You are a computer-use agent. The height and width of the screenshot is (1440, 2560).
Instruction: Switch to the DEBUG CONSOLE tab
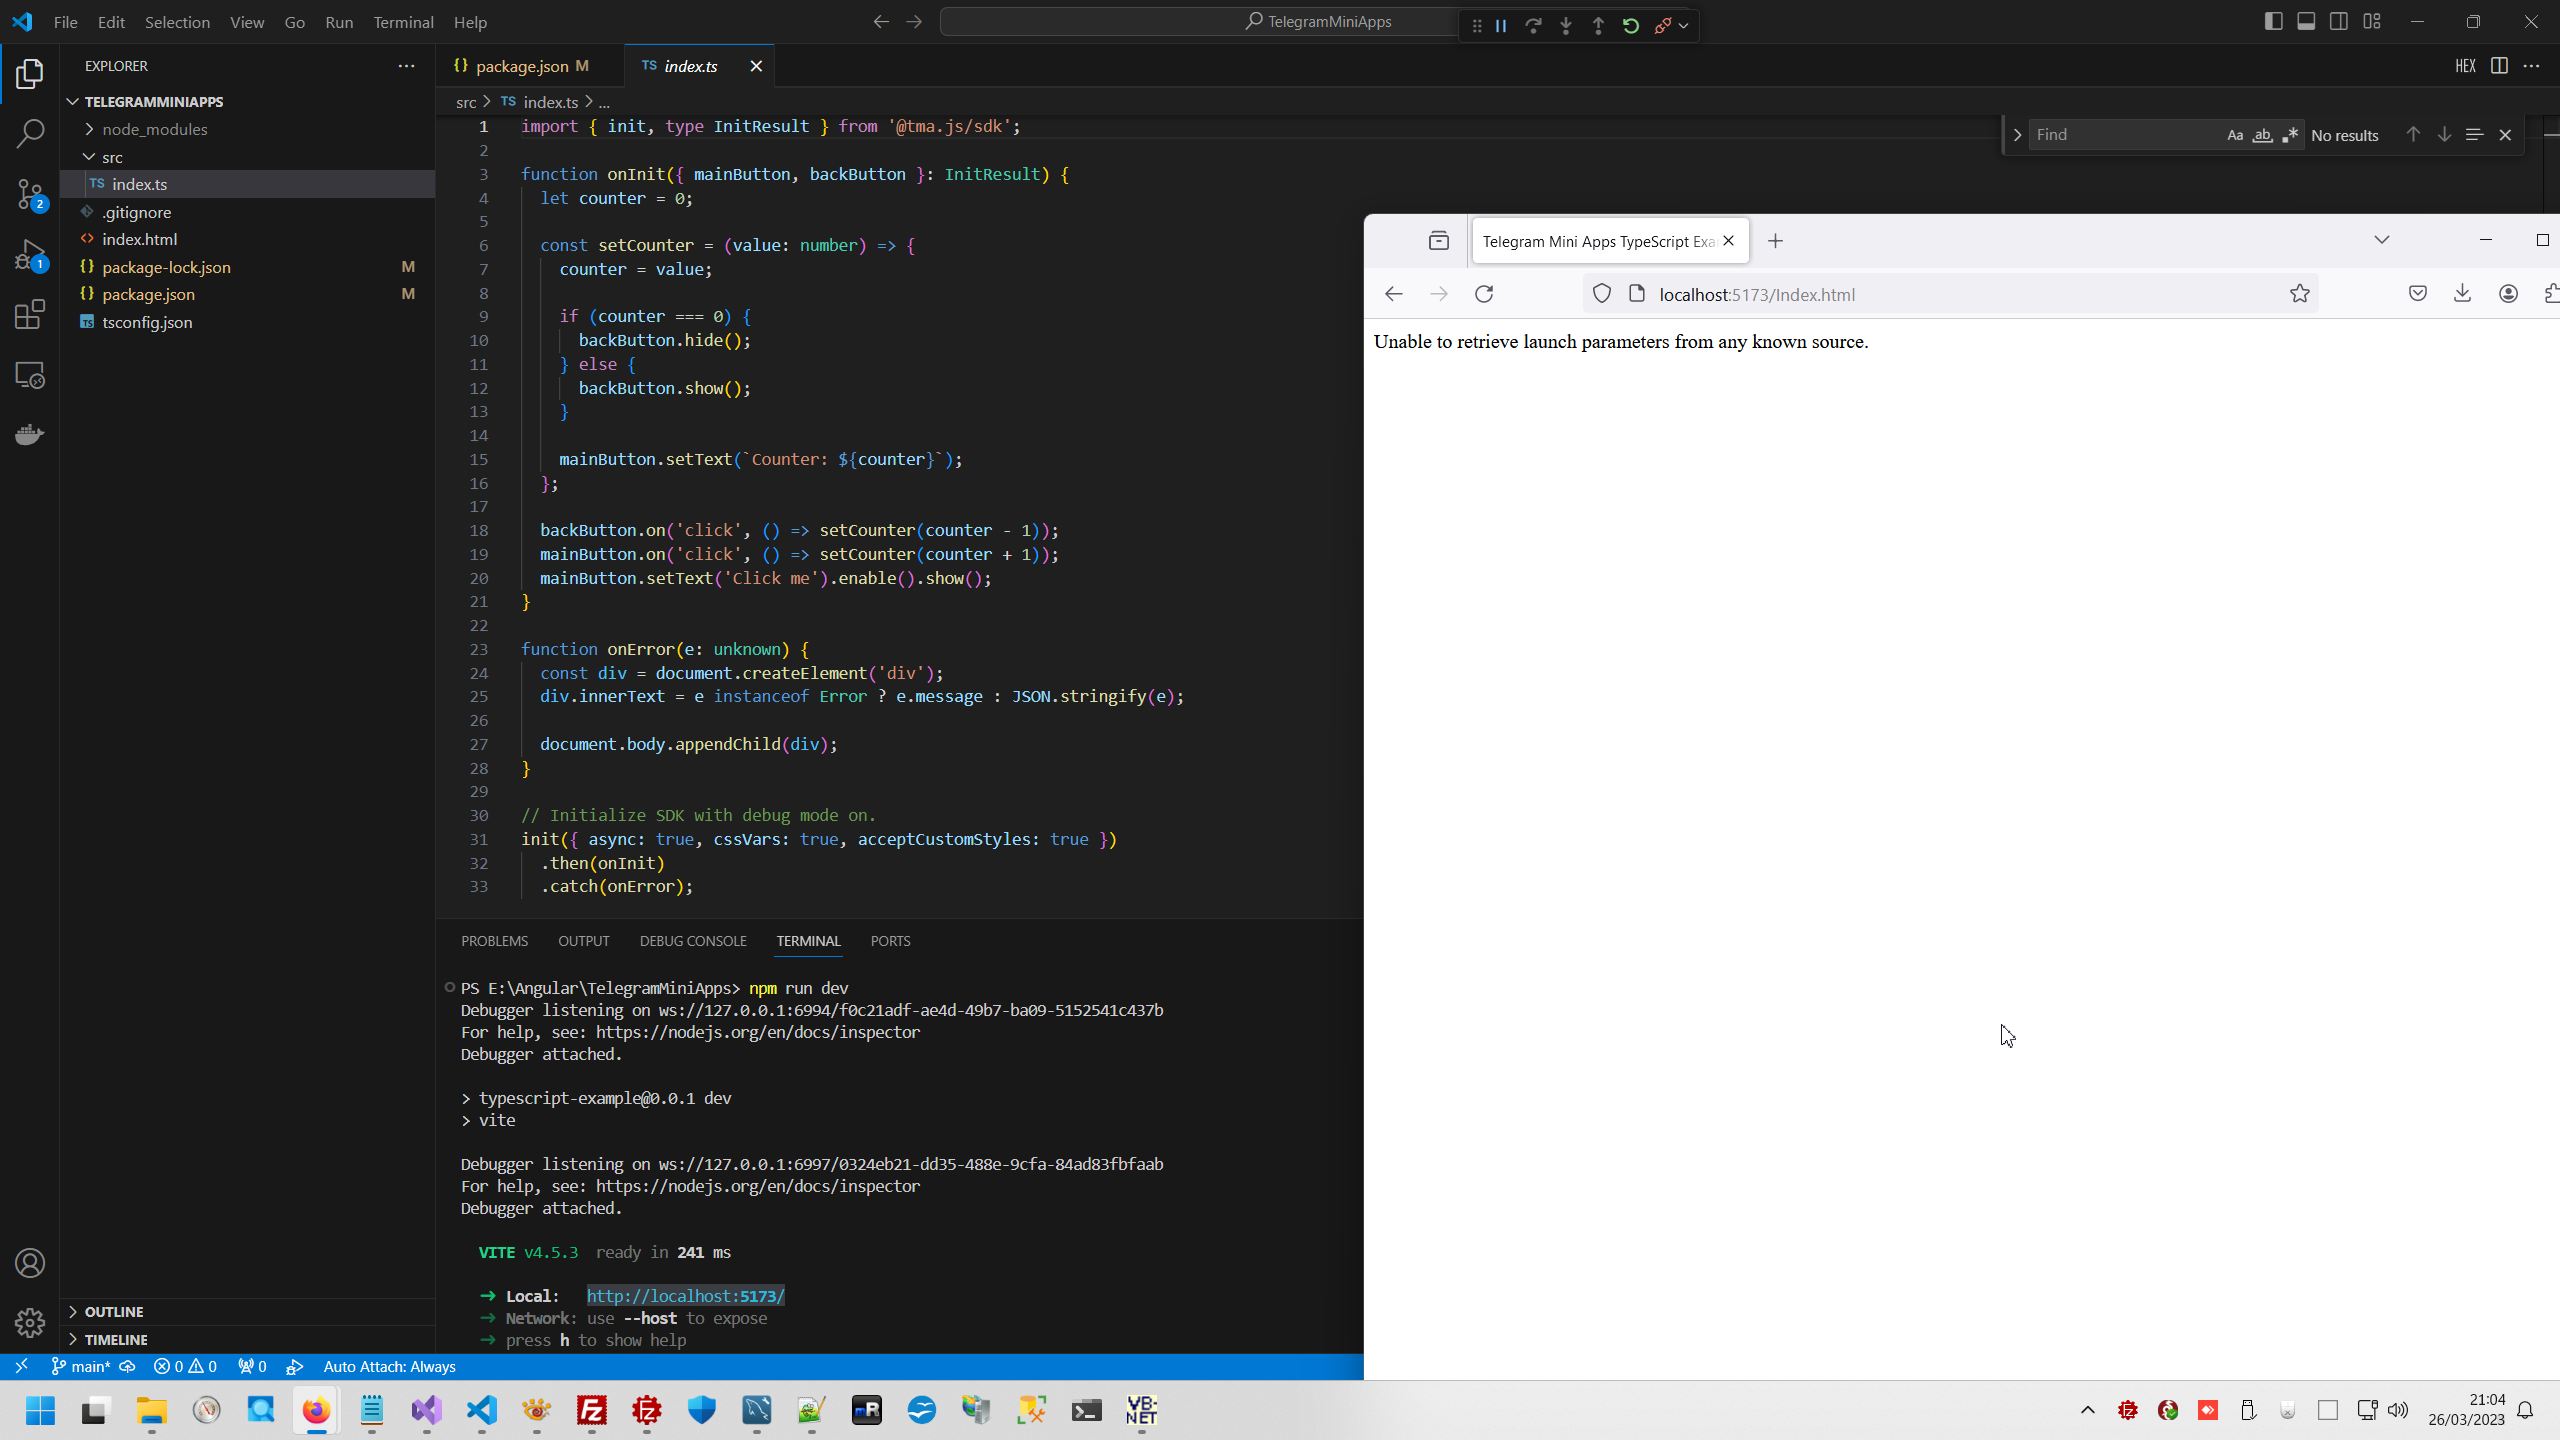pyautogui.click(x=692, y=941)
